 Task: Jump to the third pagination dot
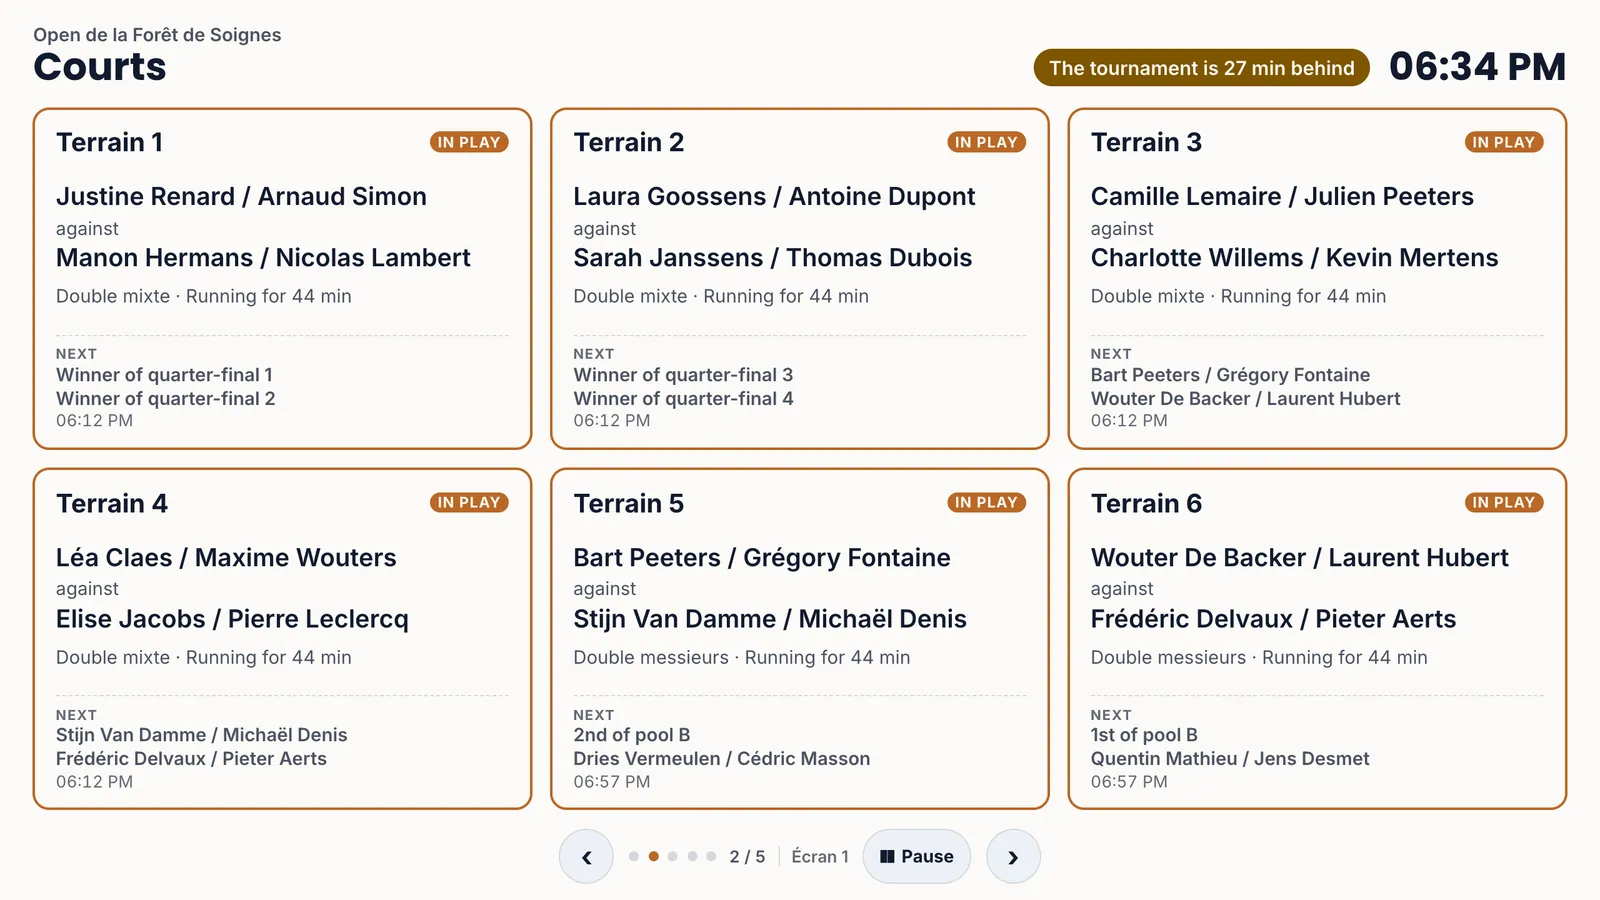point(673,856)
